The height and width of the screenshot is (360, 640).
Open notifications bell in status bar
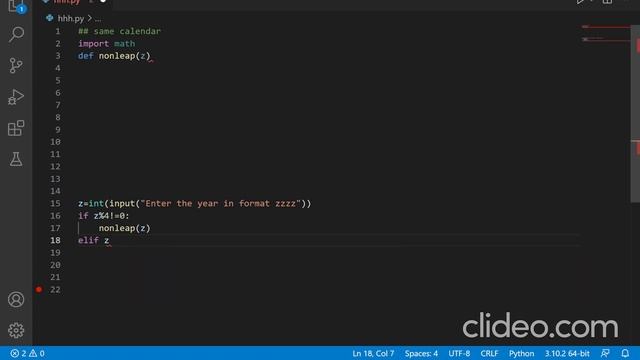[625, 353]
